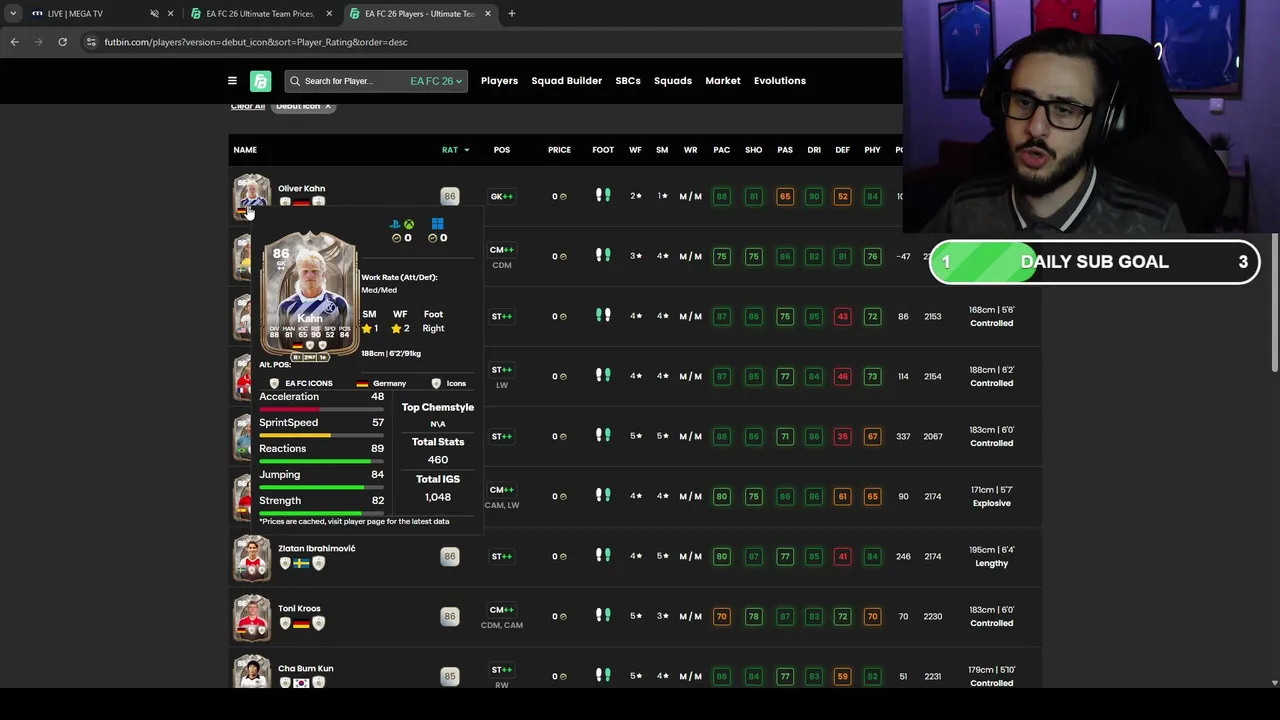Screen dimensions: 1280x720
Task: Click Oliver Kahn card image in popup
Action: click(309, 296)
